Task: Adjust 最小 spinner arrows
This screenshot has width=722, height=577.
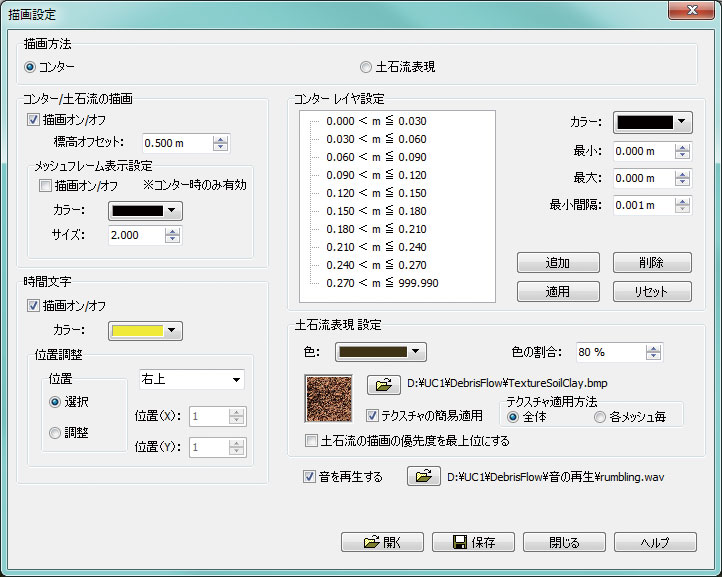Action: 682,151
